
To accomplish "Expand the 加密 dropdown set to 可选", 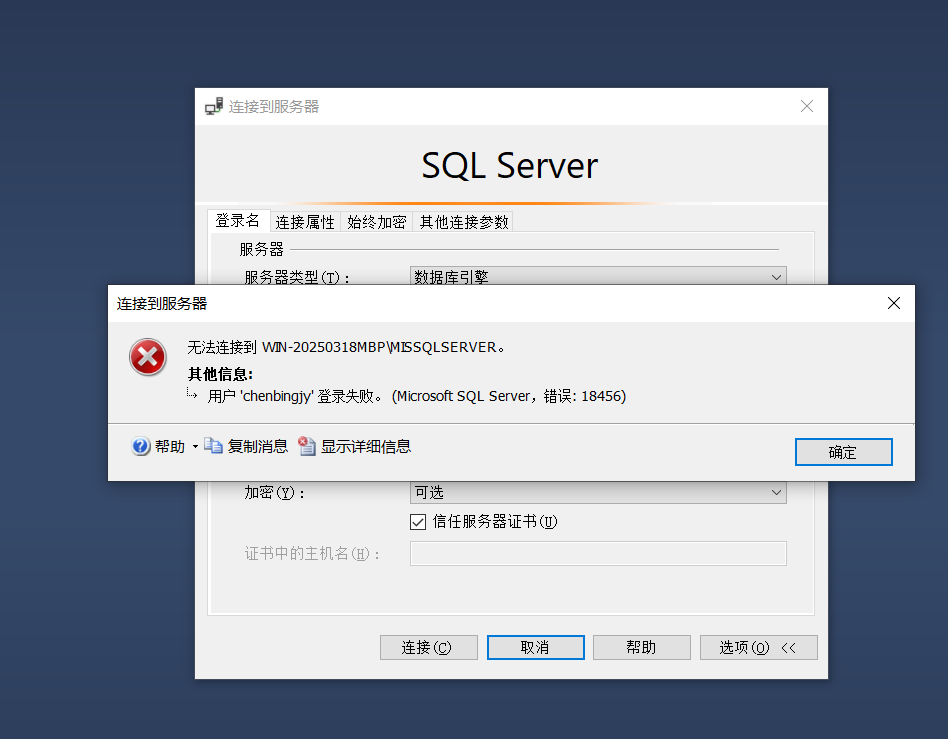I will 598,492.
